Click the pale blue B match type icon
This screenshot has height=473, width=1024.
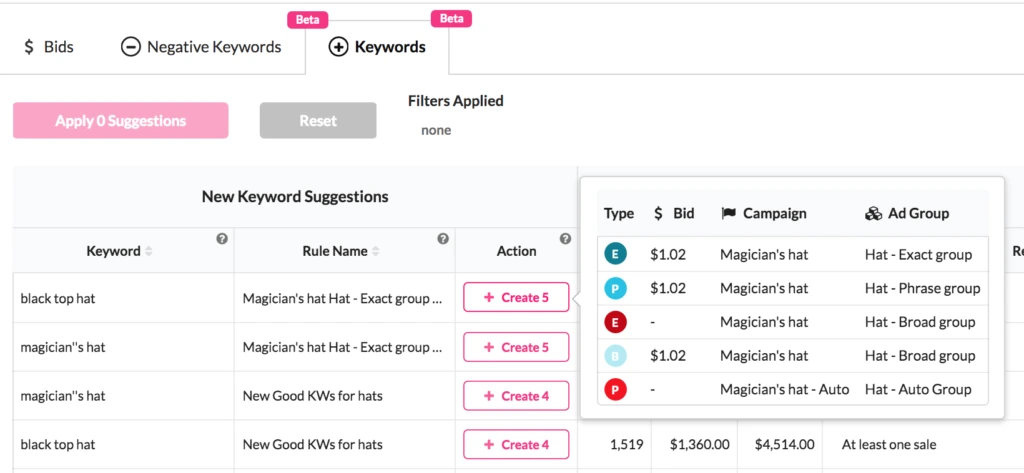pos(615,356)
